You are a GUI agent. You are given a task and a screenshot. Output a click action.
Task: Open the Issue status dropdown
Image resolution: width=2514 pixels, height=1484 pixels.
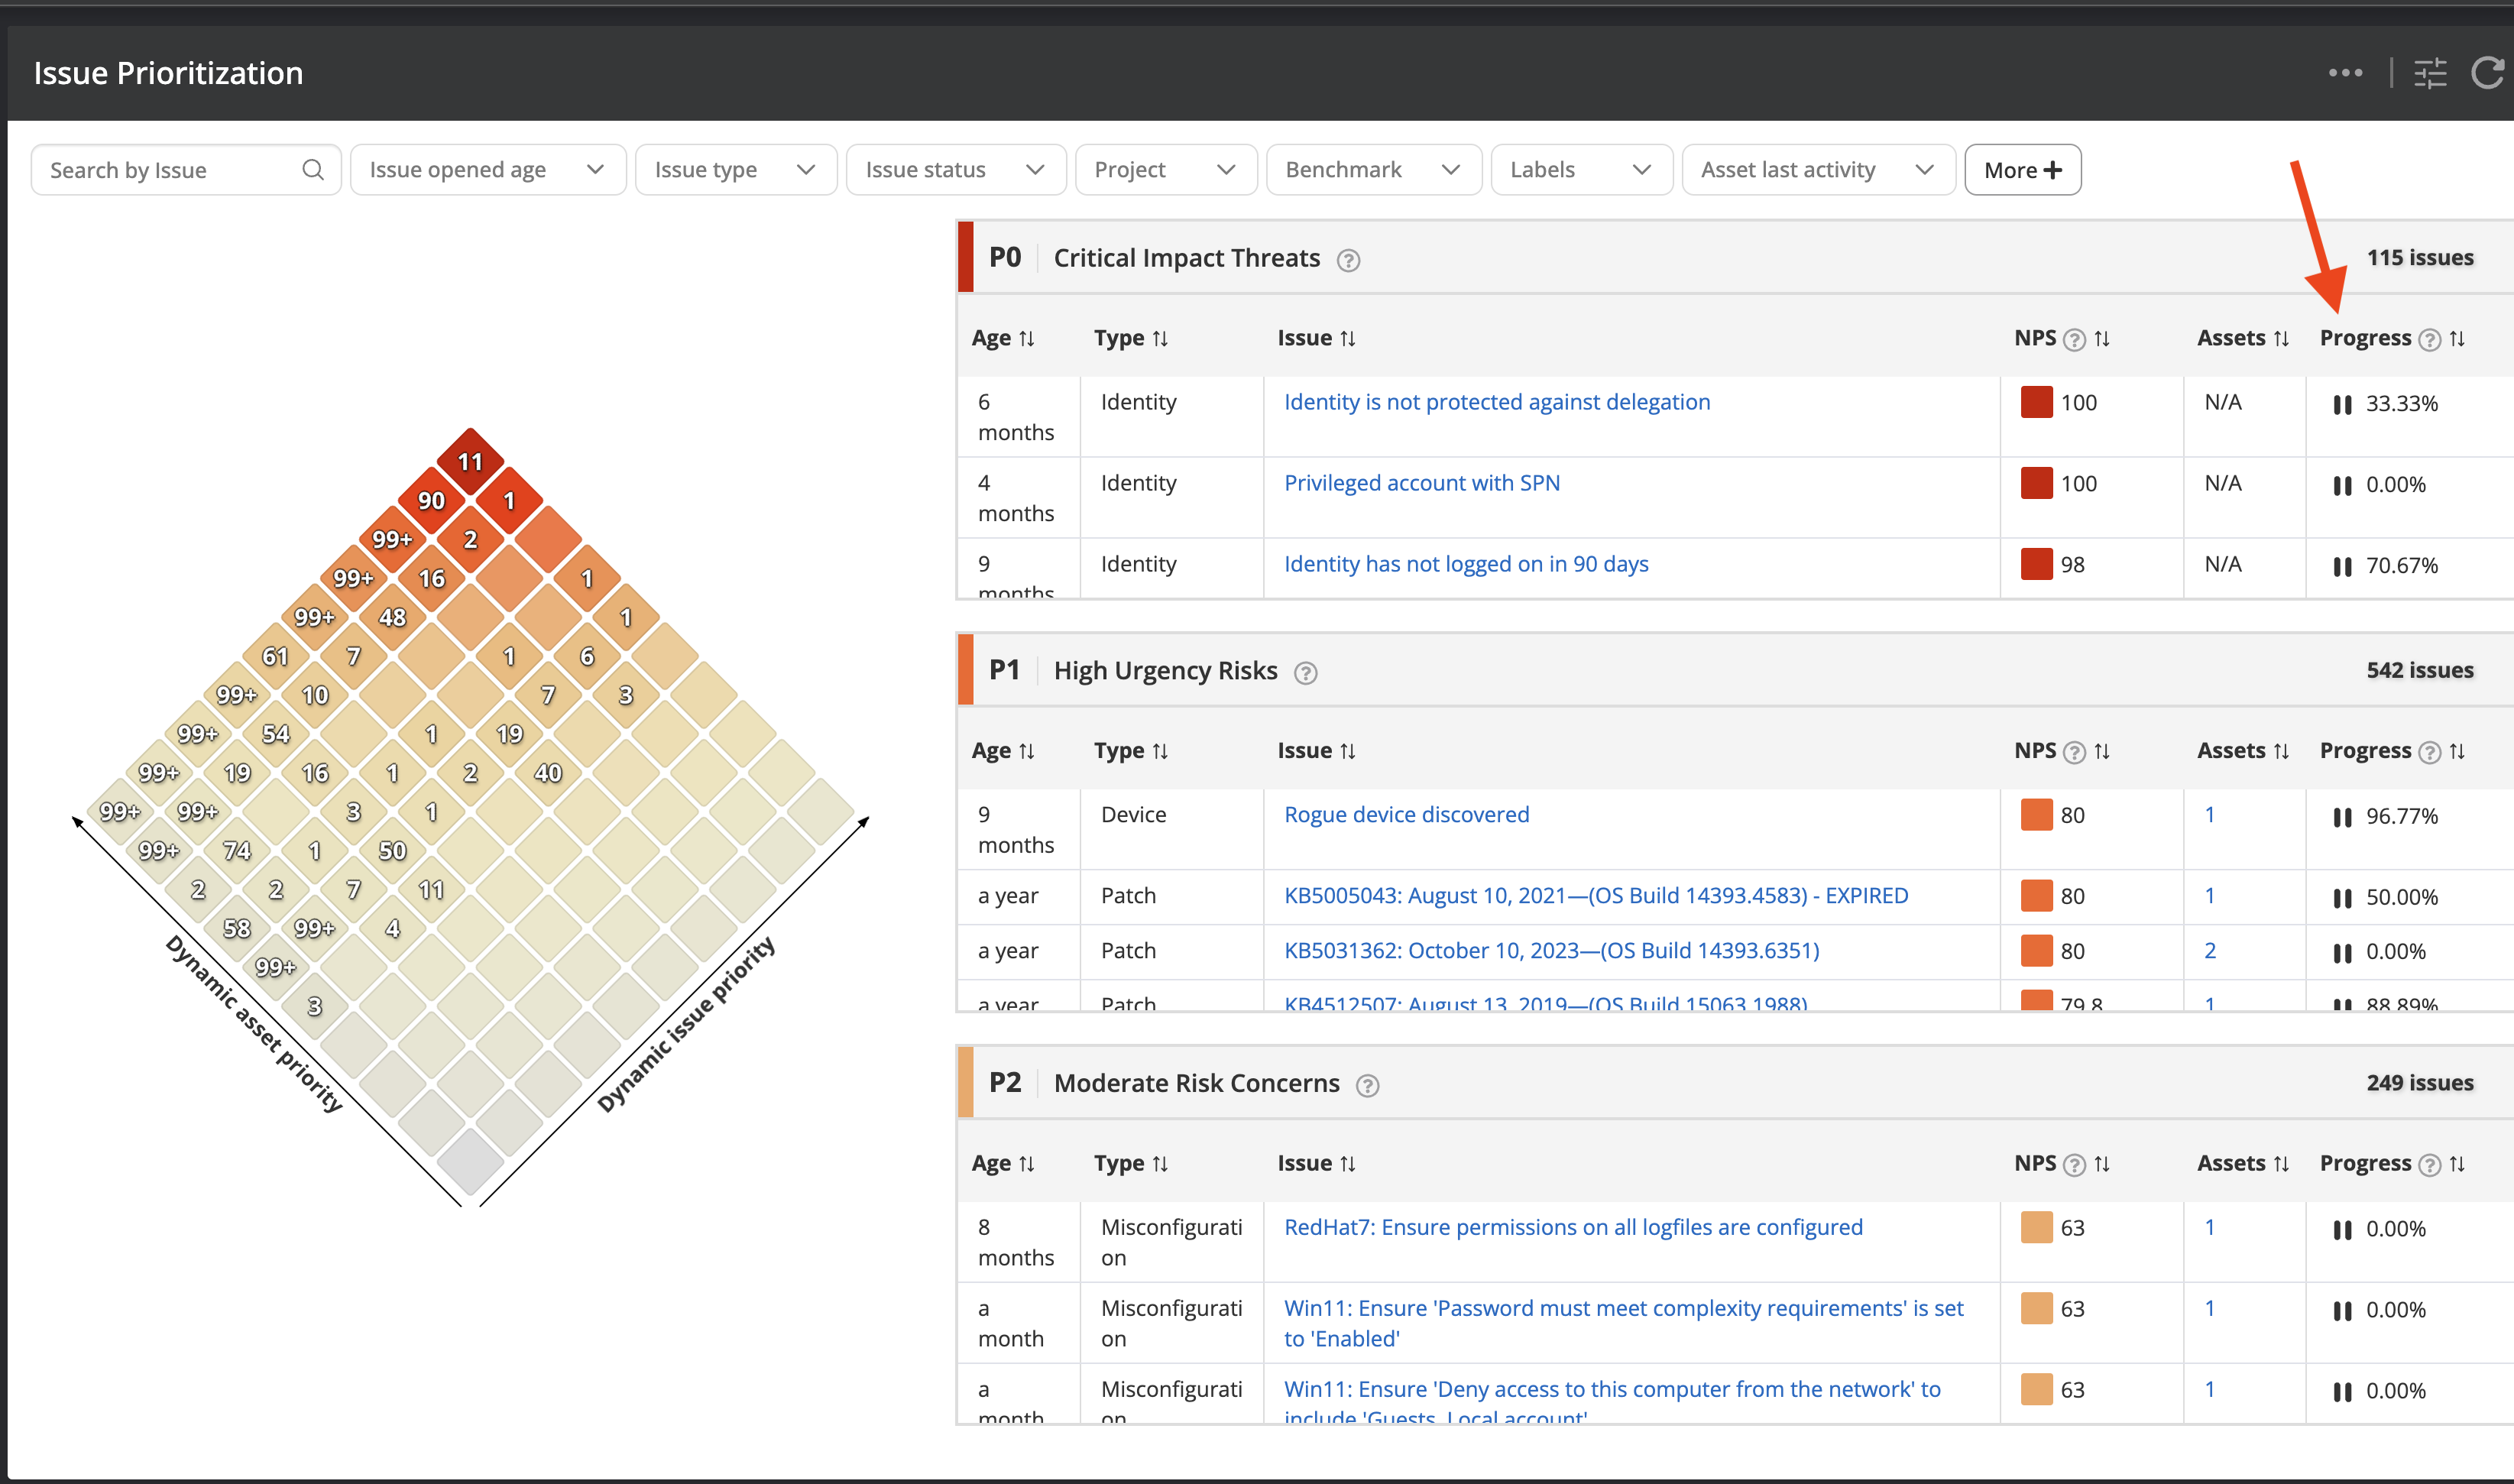955,170
